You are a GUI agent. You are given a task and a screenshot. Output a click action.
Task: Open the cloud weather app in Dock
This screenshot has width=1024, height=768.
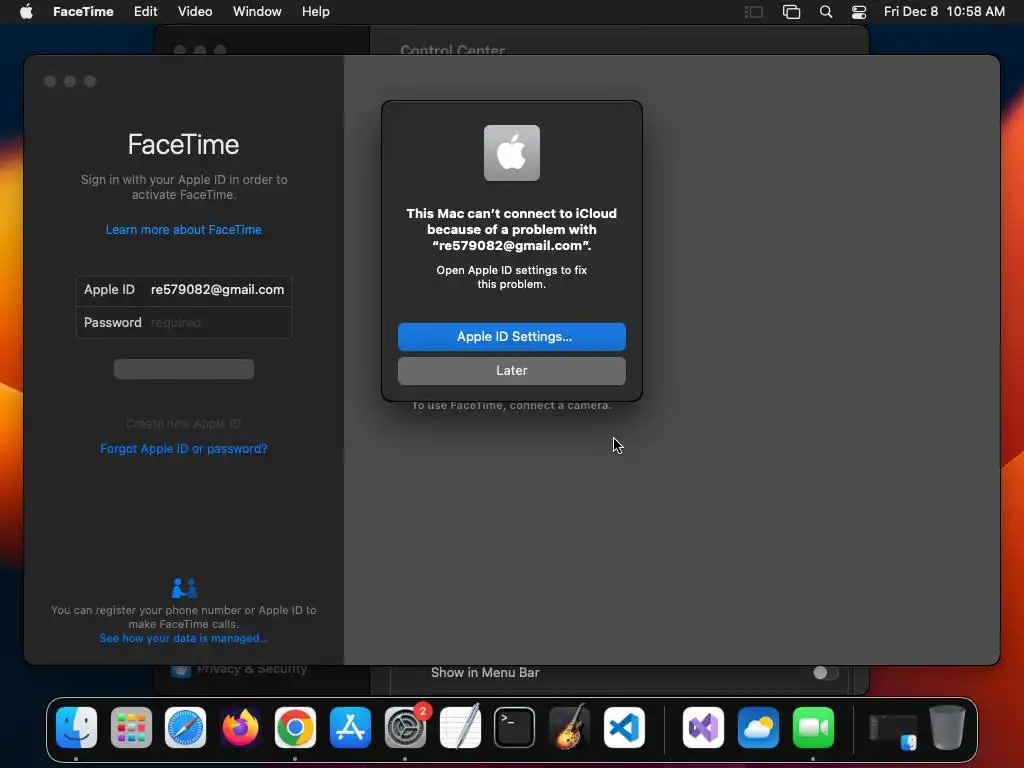tap(758, 727)
